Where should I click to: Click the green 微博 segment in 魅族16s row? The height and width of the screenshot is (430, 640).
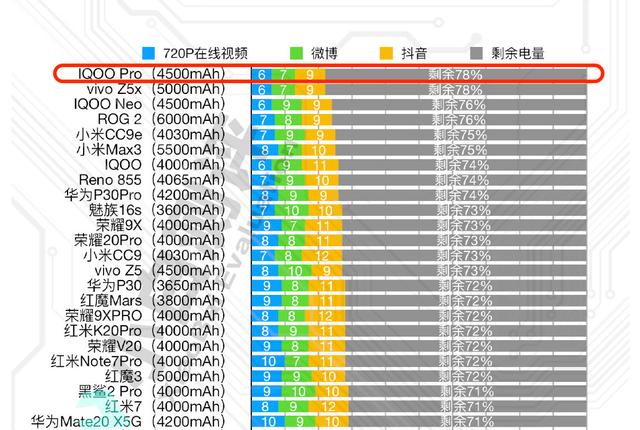292,210
